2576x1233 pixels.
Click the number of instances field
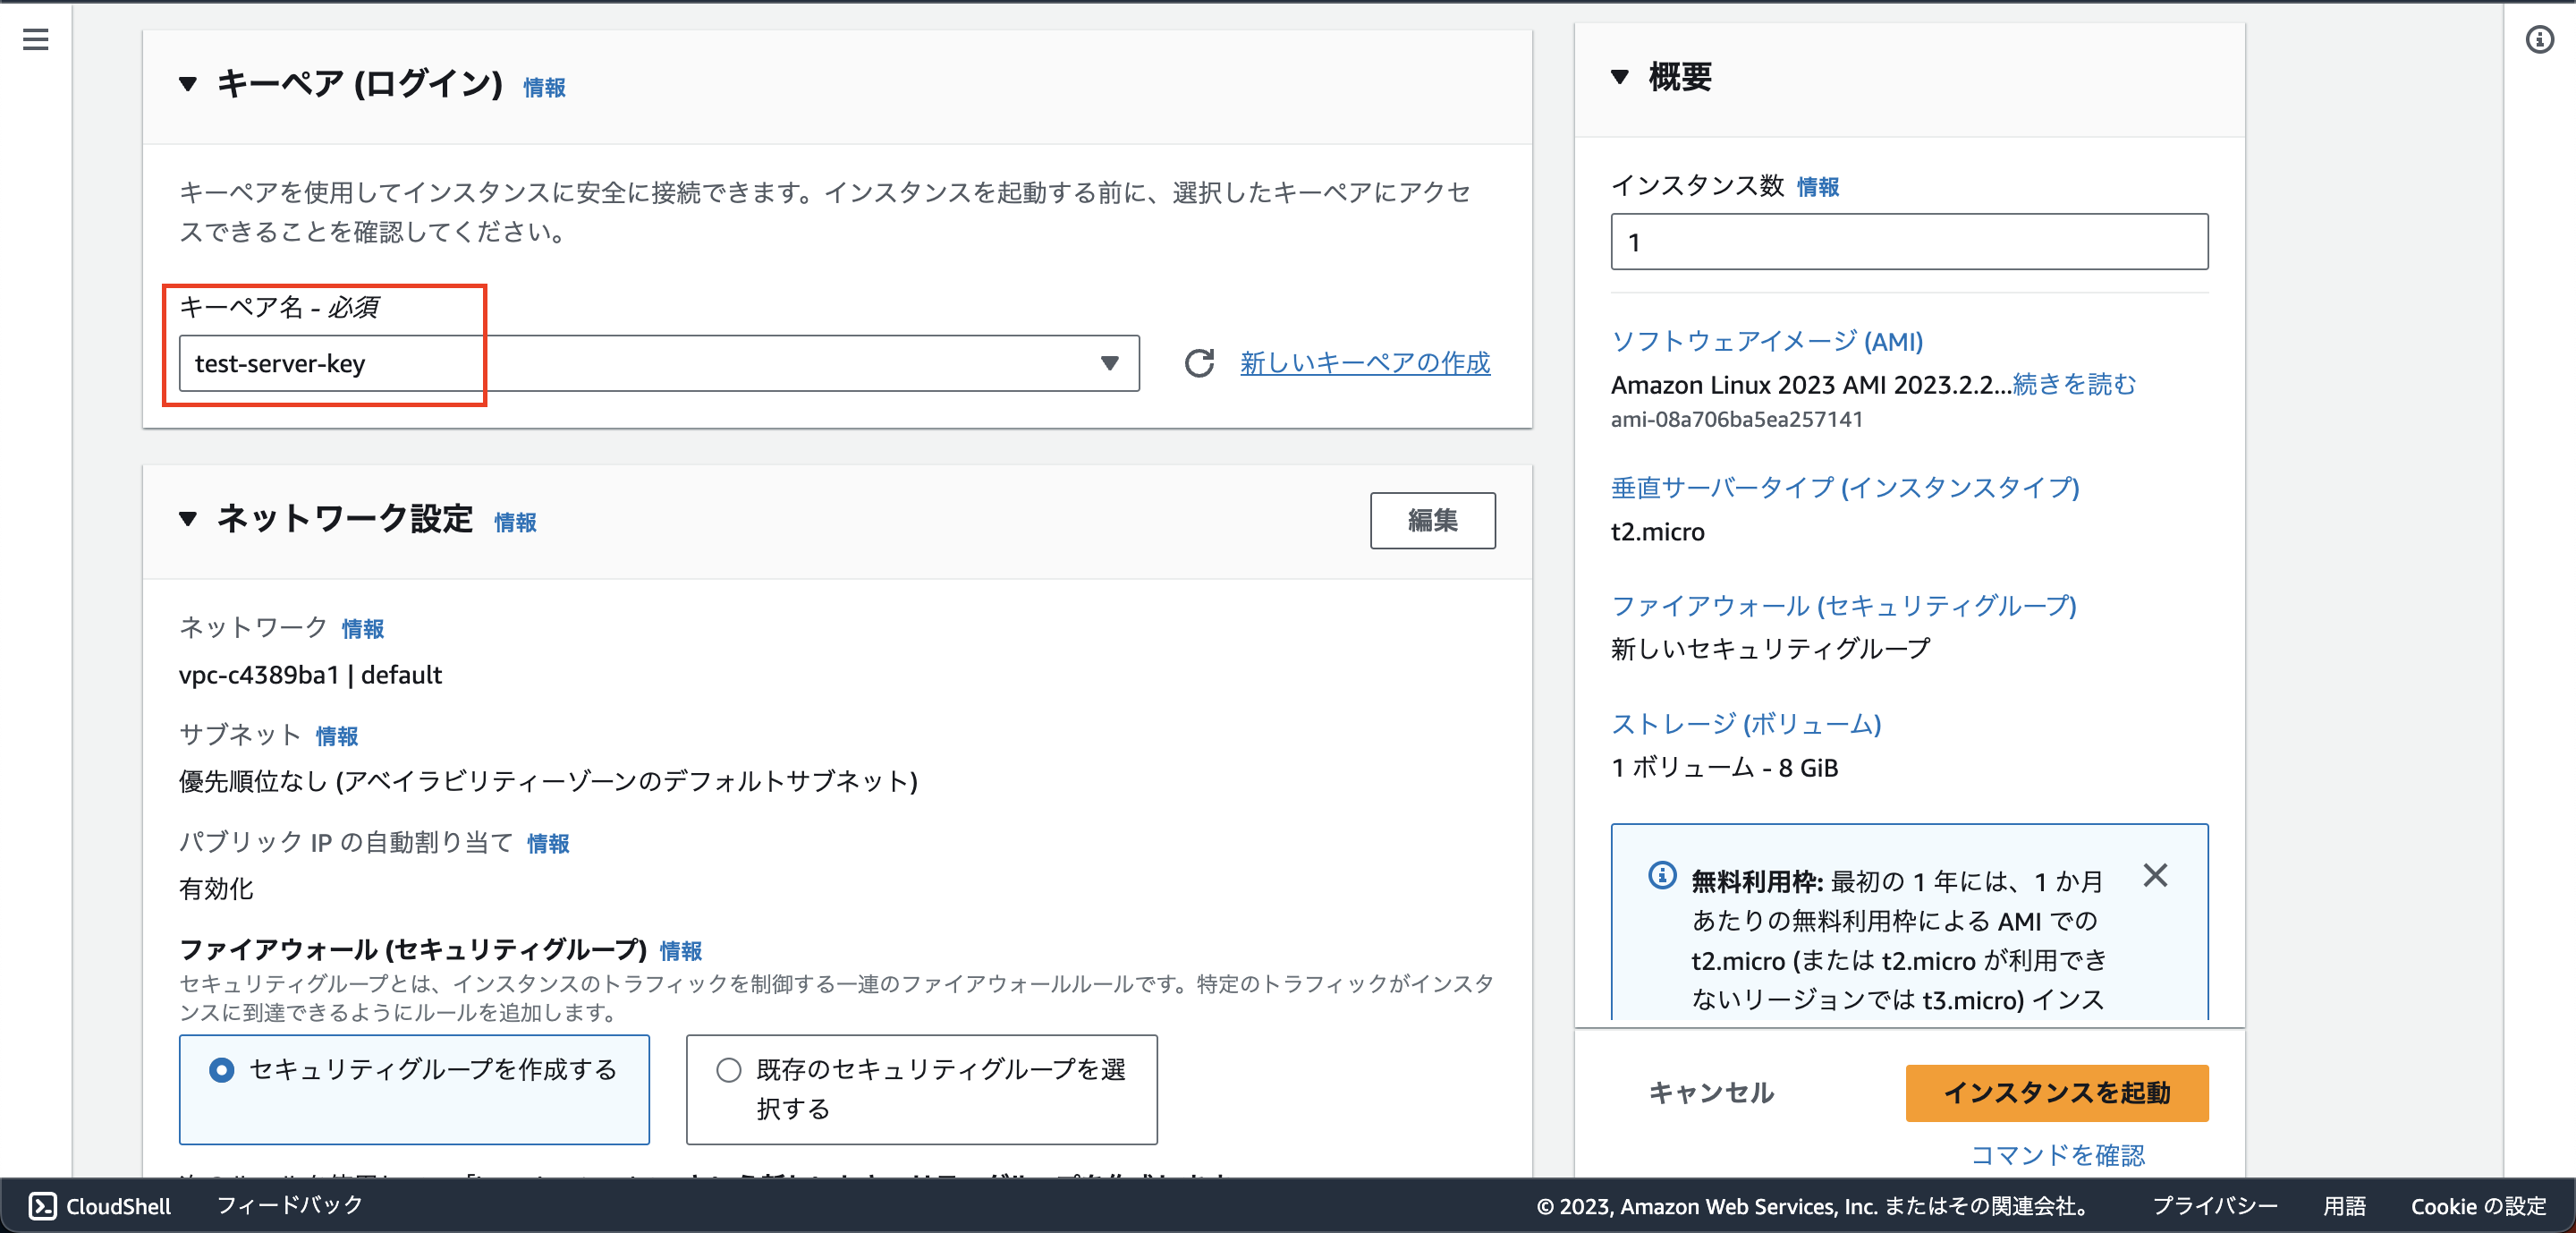click(x=1908, y=242)
